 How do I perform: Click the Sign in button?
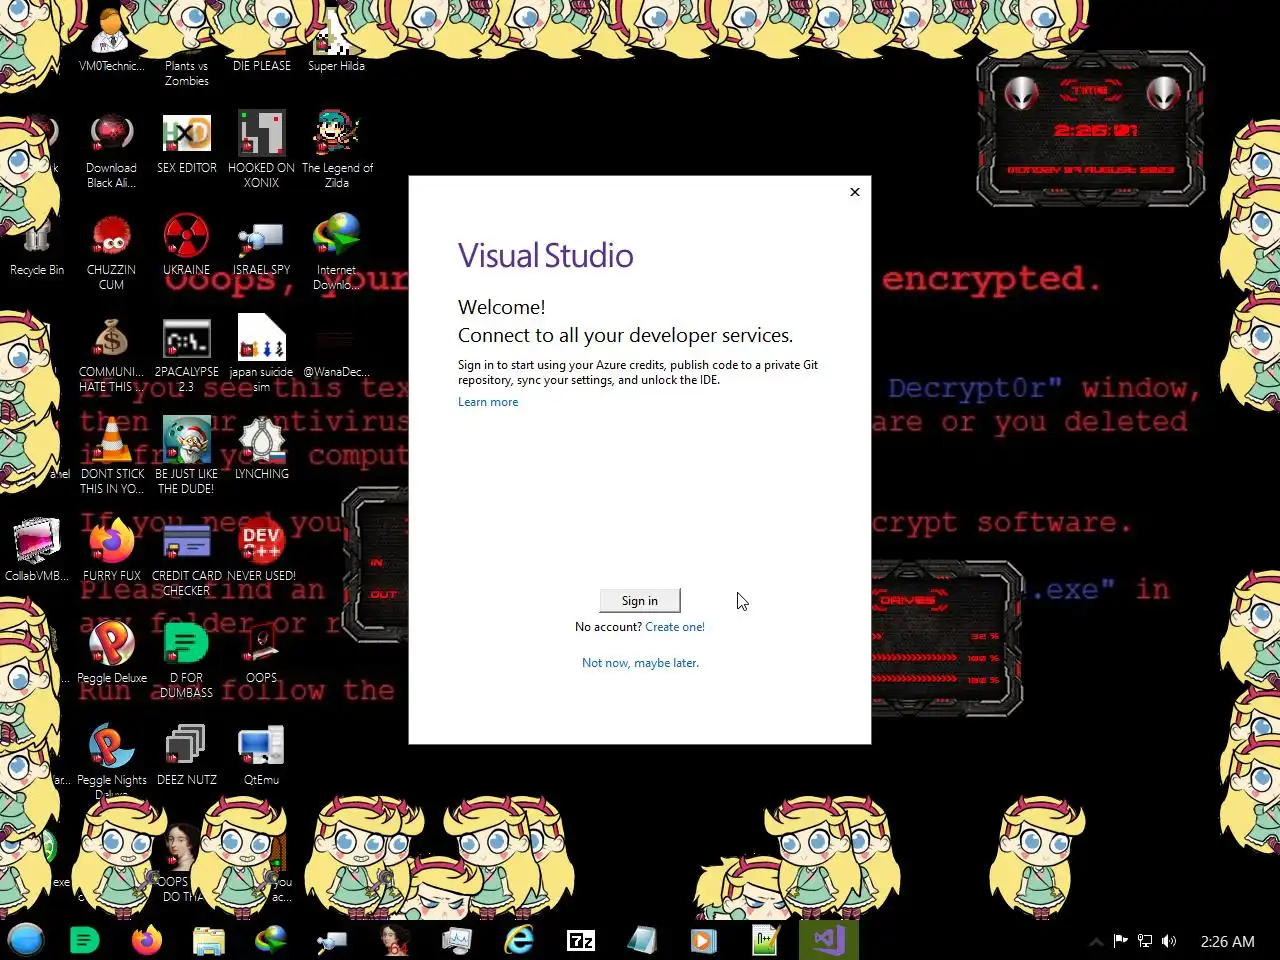pos(640,600)
